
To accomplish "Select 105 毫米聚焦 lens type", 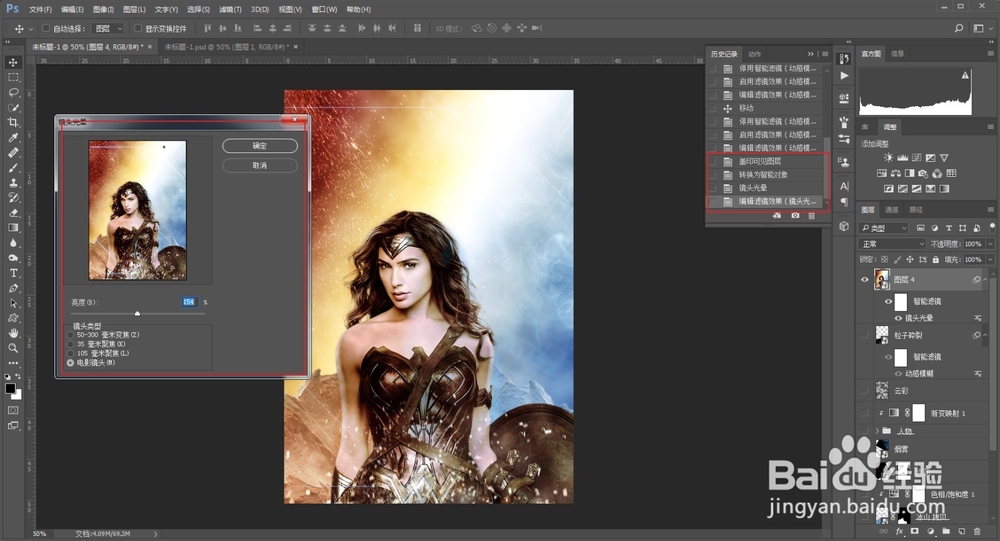I will 71,353.
